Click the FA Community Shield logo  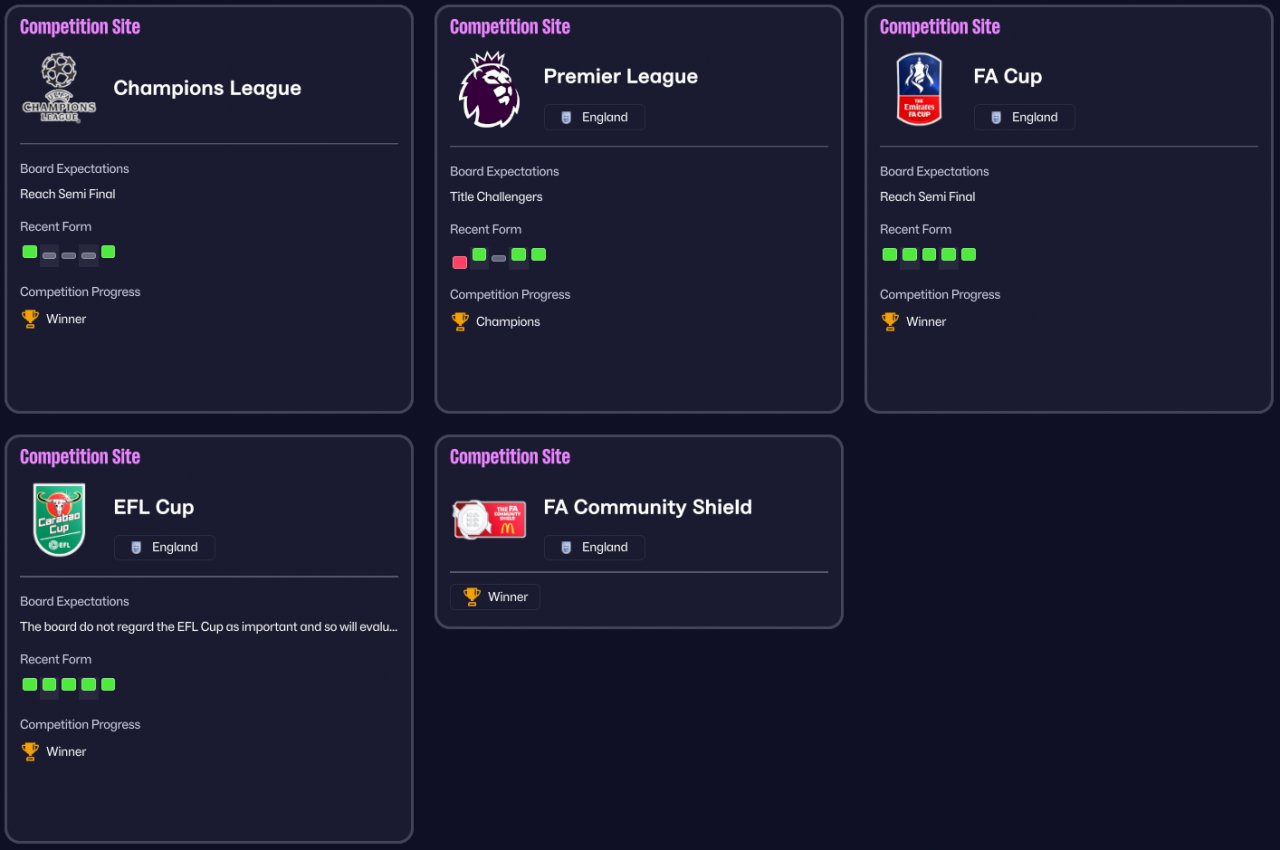tap(489, 519)
